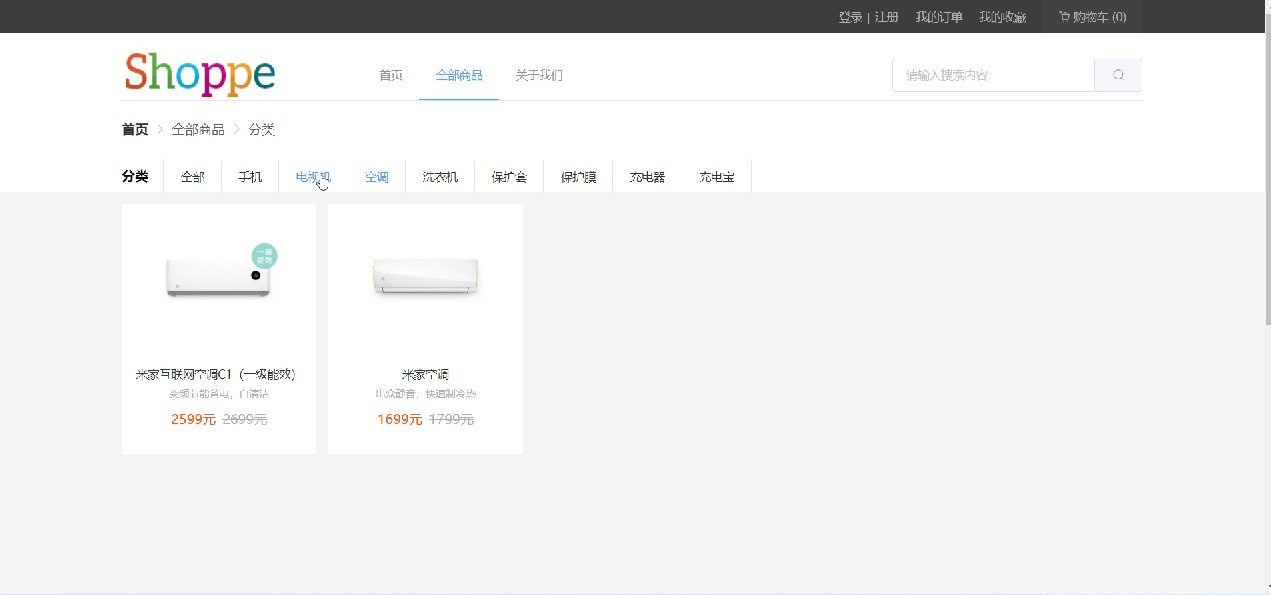The image size is (1271, 595).
Task: Click 全部商品 in the breadcrumb
Action: 197,130
